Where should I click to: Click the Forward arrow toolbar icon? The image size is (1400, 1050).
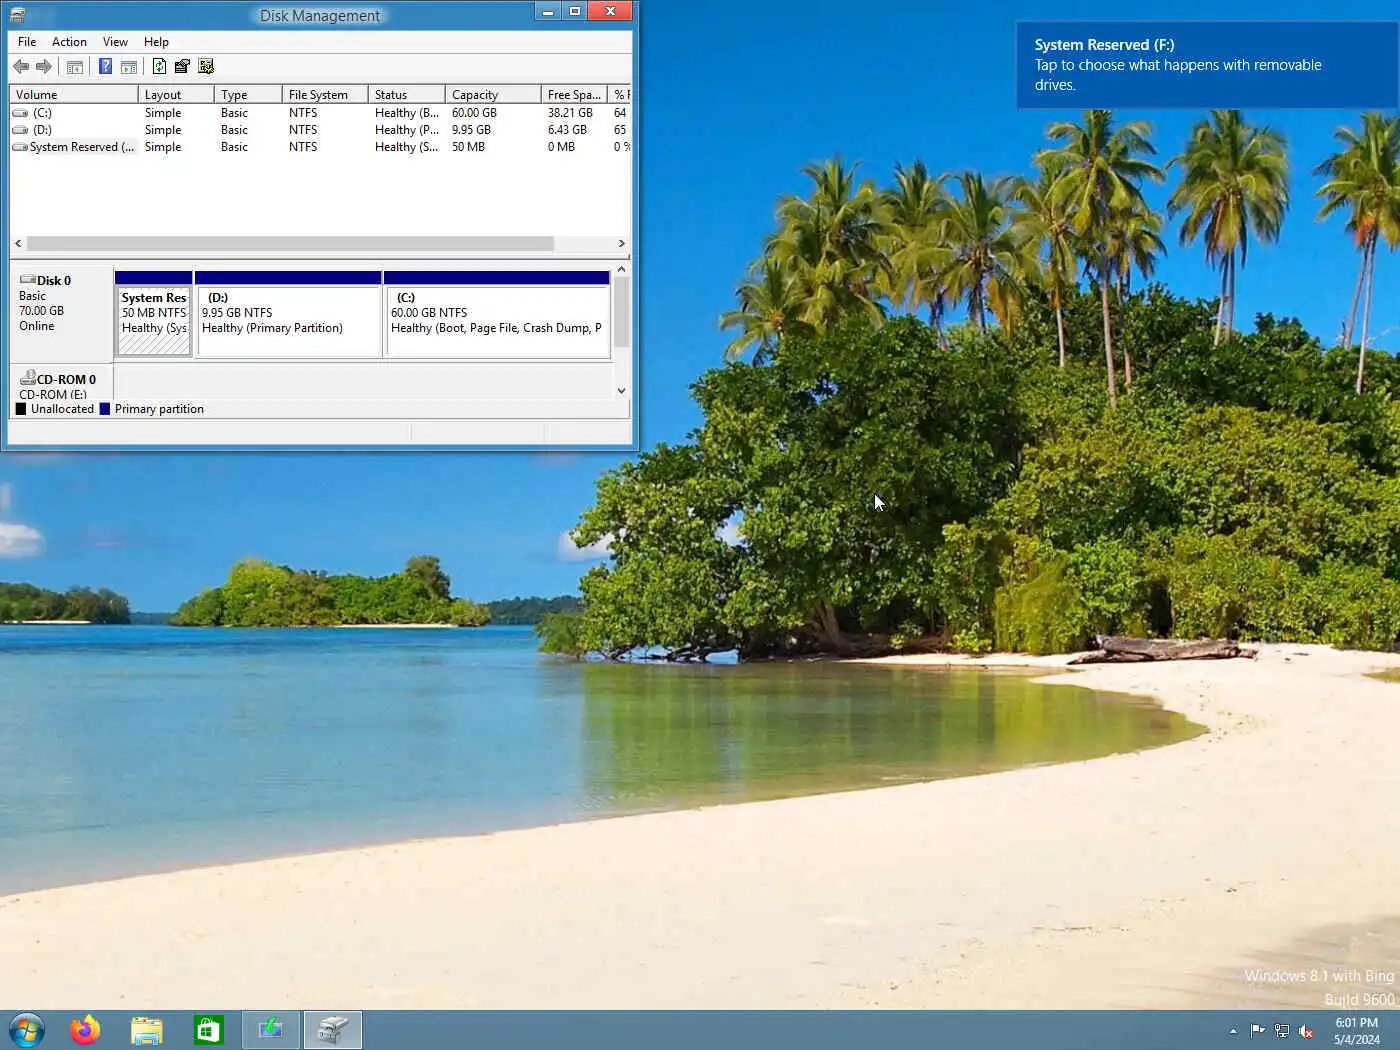[44, 67]
